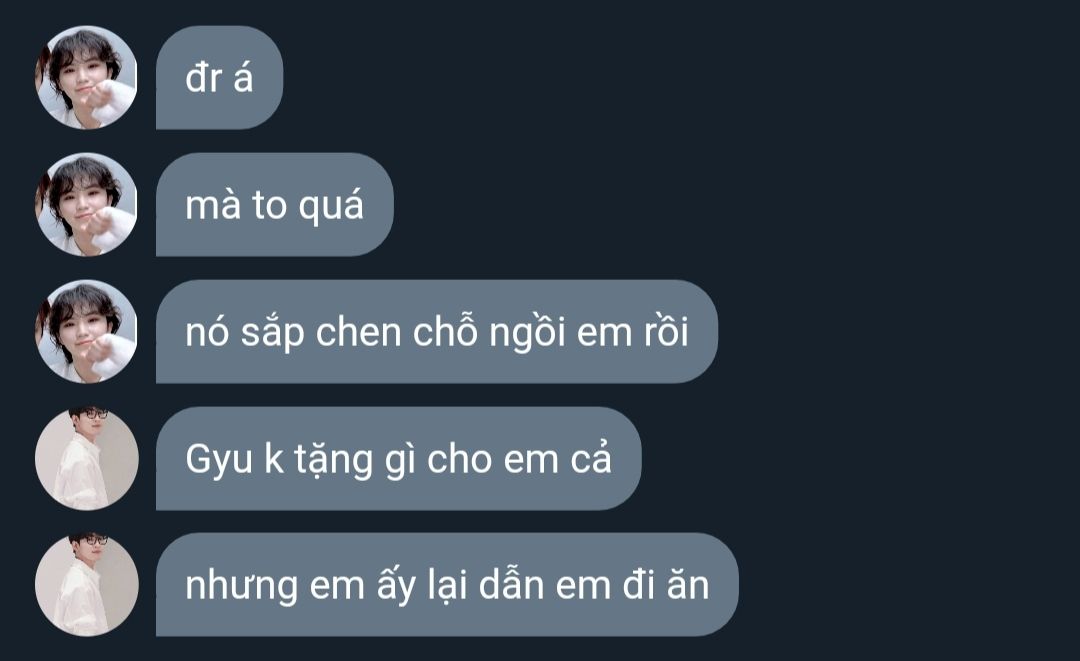Tap avatar next to "mà to quá" message
This screenshot has height=661, width=1080.
tap(86, 204)
